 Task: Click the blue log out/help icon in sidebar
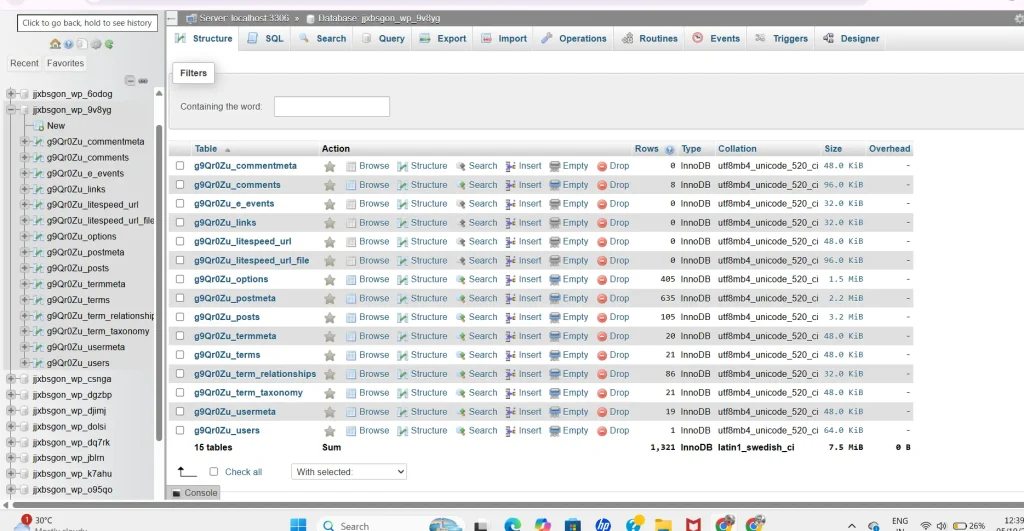pyautogui.click(x=69, y=44)
